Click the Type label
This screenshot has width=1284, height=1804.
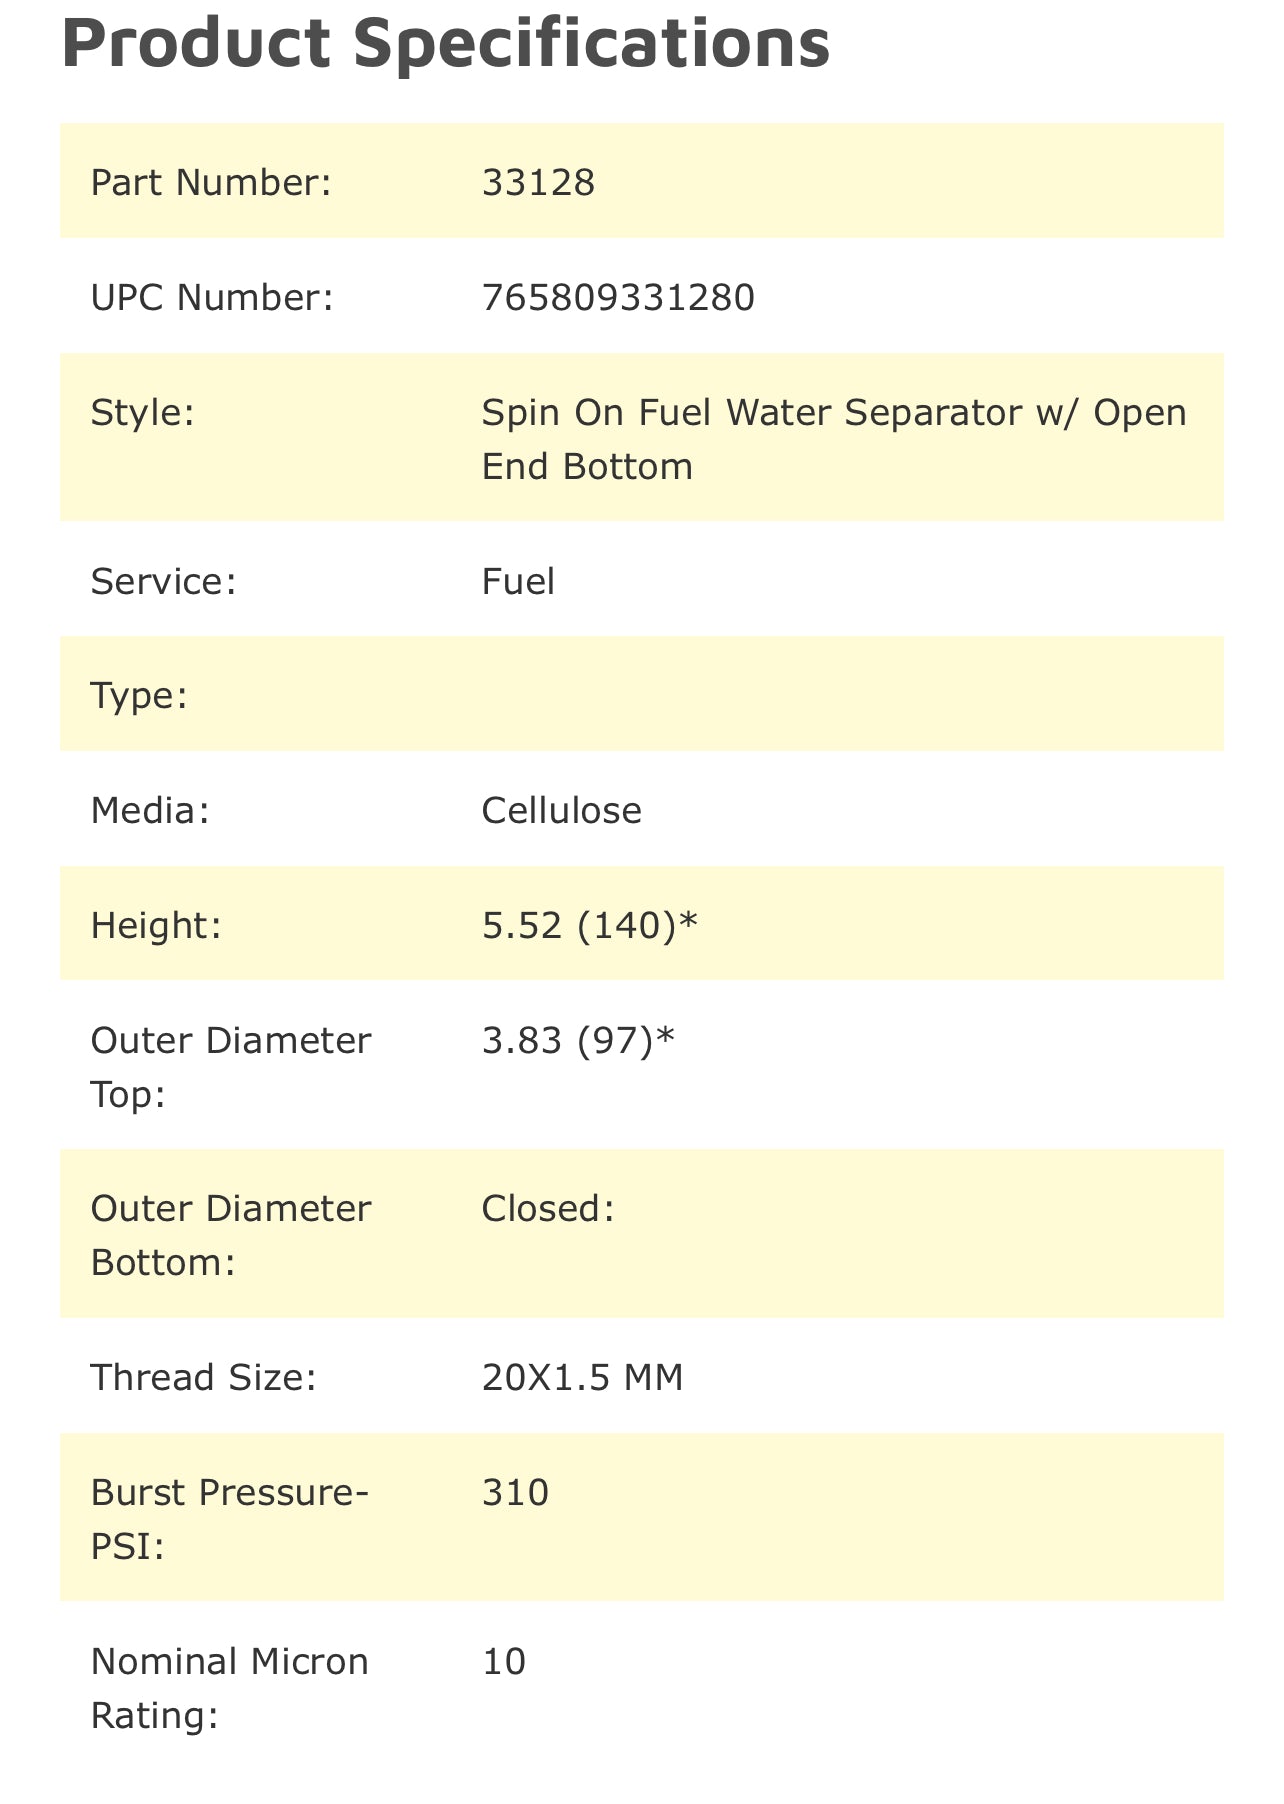coord(139,695)
